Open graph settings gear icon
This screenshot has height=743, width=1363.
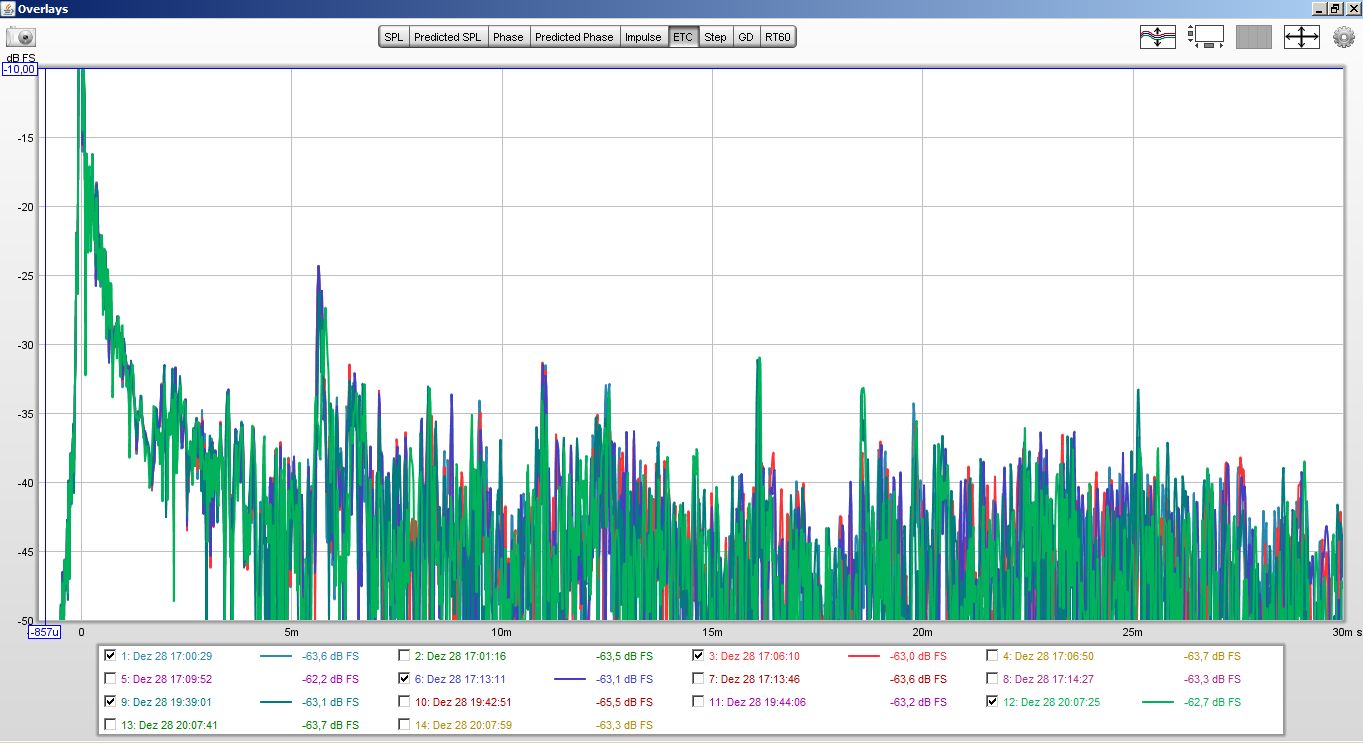coord(1344,38)
